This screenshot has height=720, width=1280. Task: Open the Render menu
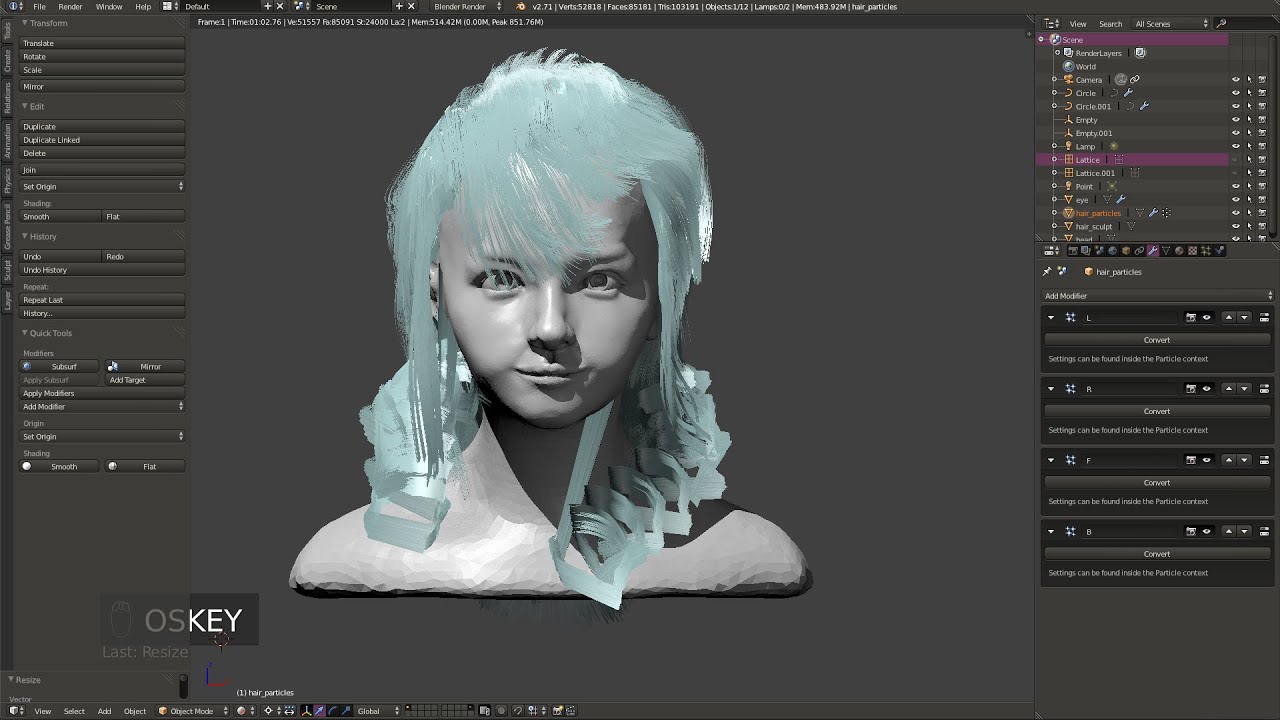coord(70,7)
